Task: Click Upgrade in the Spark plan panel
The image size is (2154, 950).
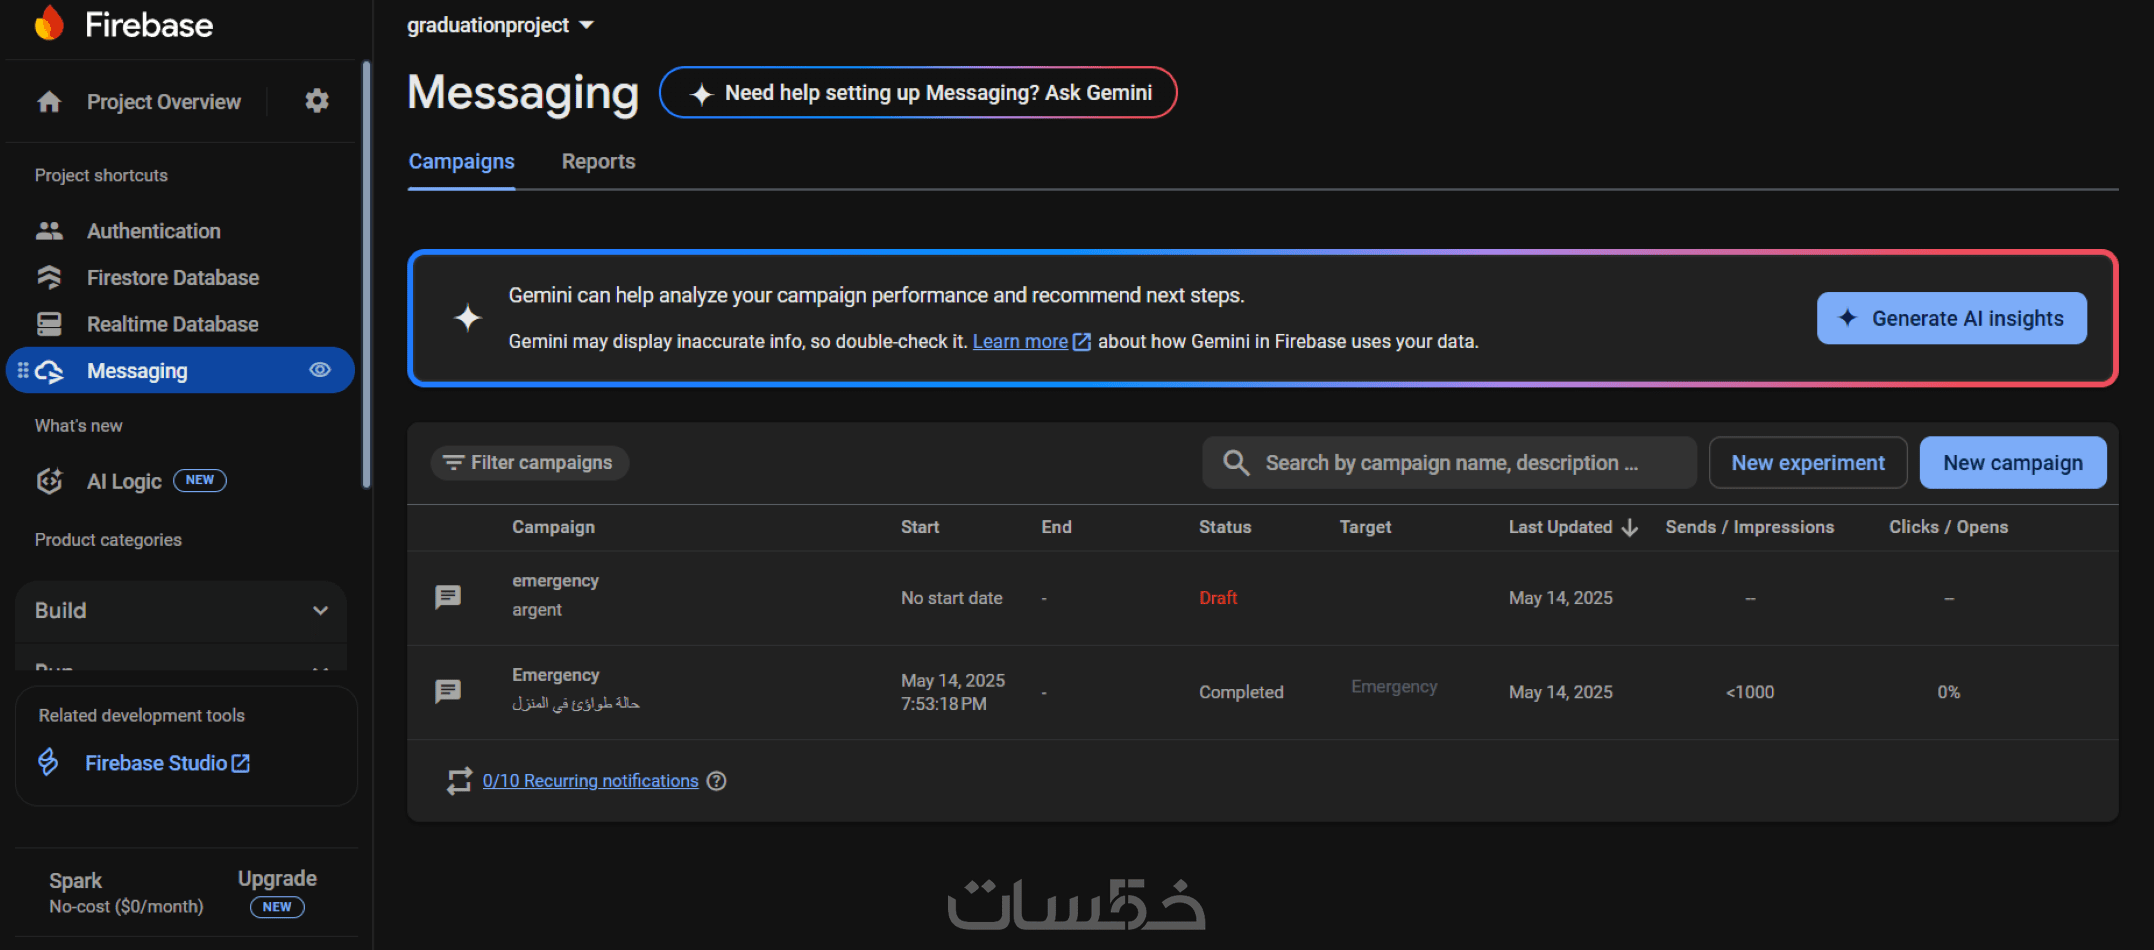Action: 277,878
